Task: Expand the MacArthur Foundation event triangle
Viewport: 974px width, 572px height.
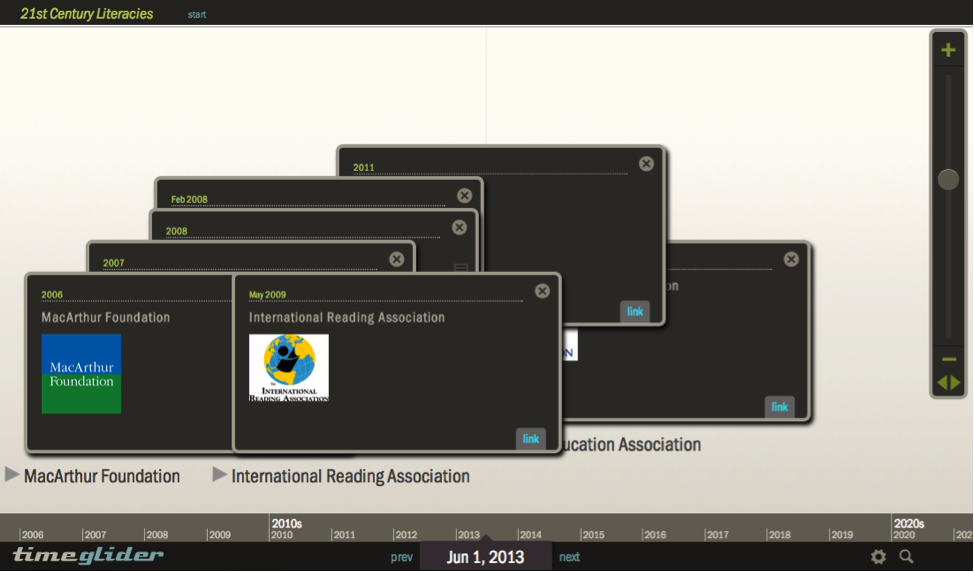Action: (12, 475)
